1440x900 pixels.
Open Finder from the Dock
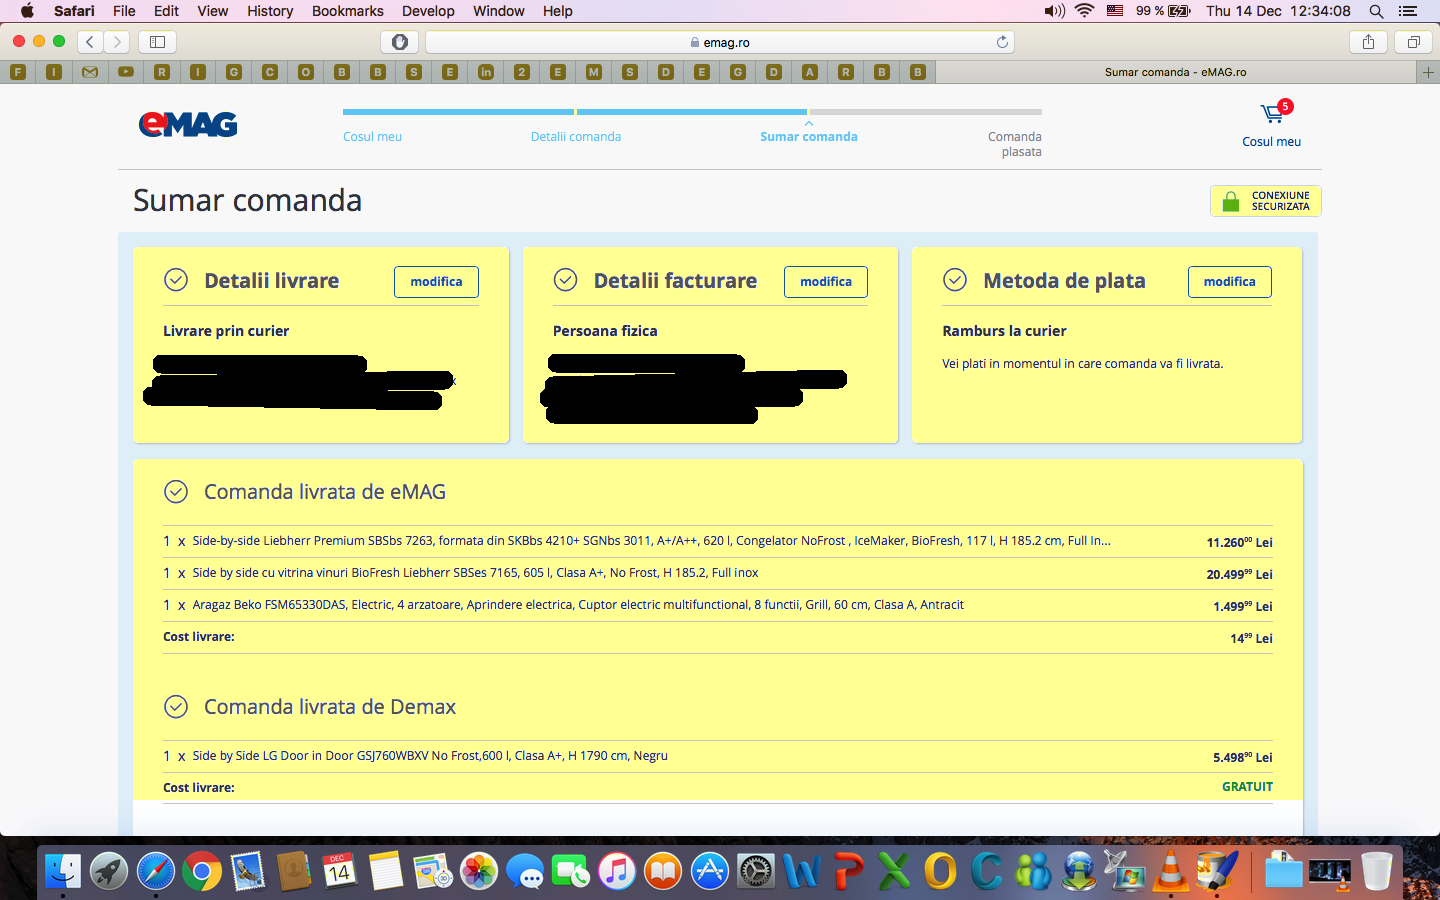(63, 871)
